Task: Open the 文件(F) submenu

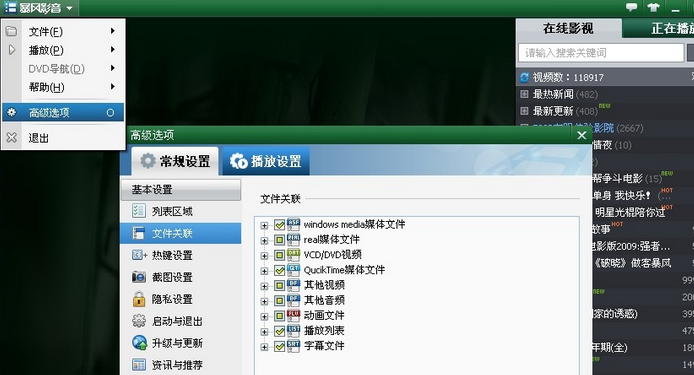Action: click(x=63, y=31)
